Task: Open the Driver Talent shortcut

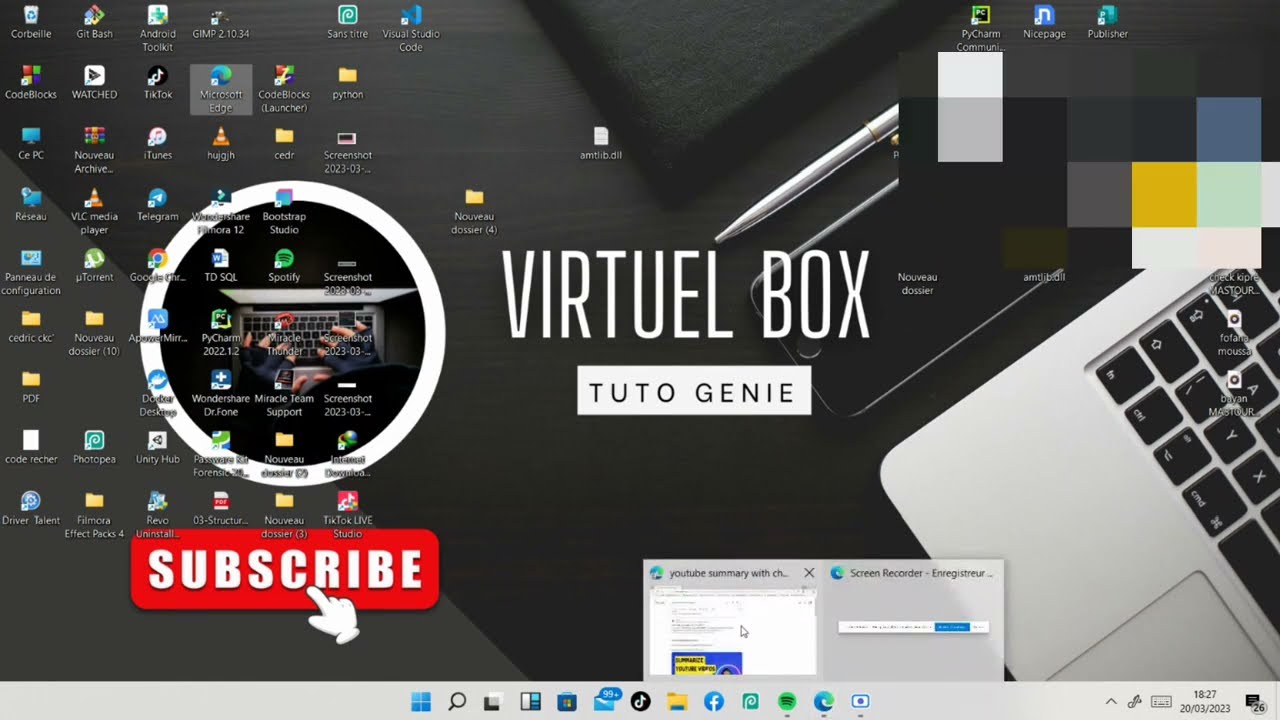Action: [x=31, y=509]
